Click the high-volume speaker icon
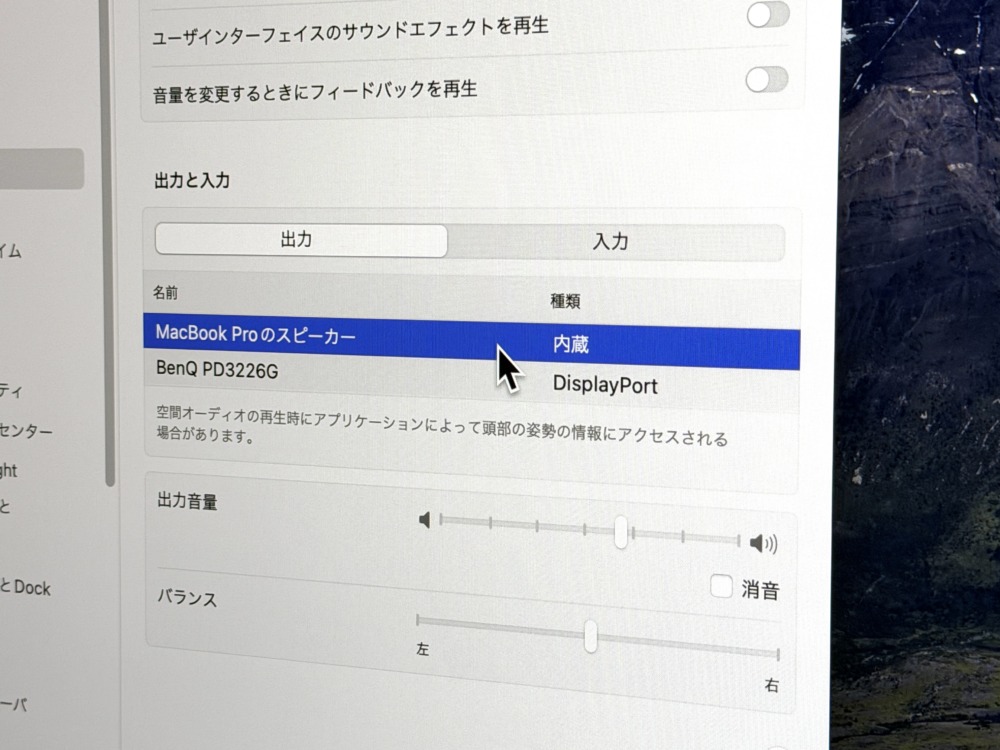 pos(762,544)
